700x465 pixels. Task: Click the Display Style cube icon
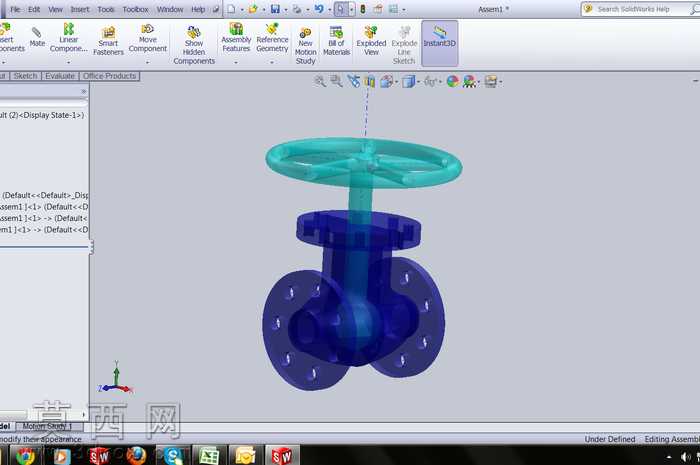408,81
